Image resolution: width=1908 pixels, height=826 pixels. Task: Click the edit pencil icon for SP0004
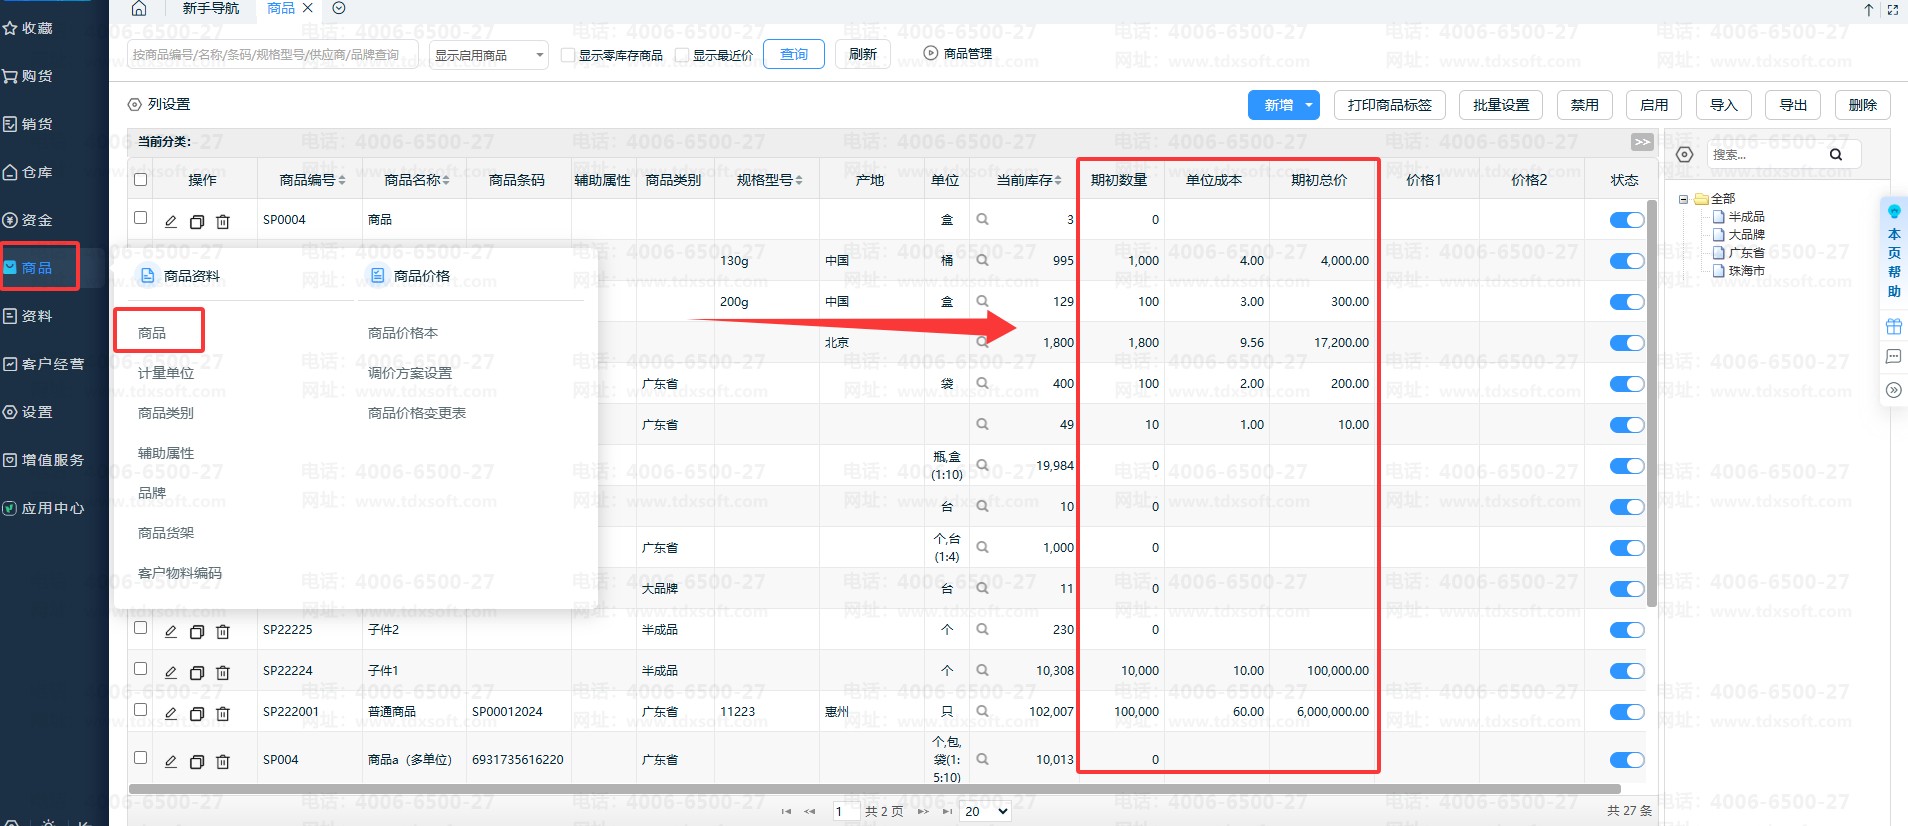click(171, 221)
